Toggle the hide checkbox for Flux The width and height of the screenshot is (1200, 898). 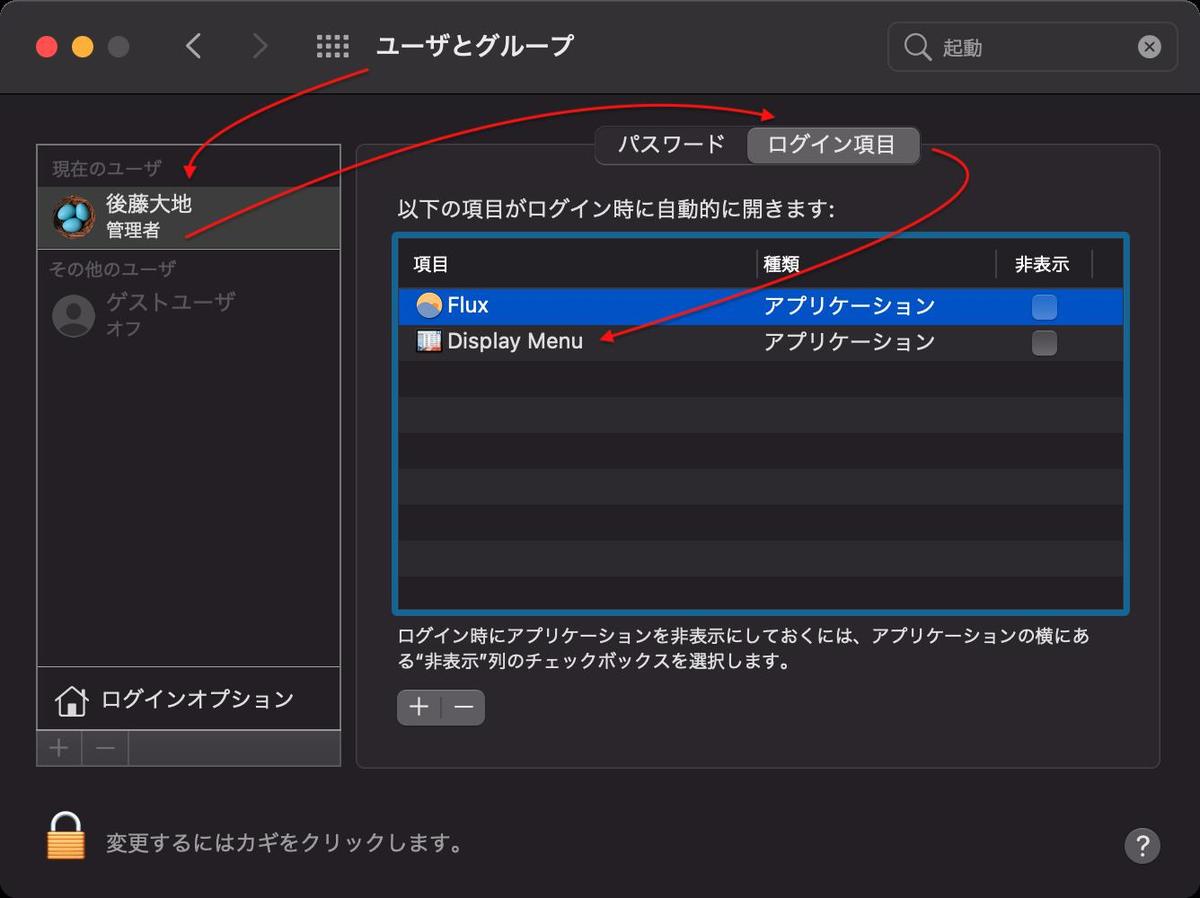(x=1044, y=306)
